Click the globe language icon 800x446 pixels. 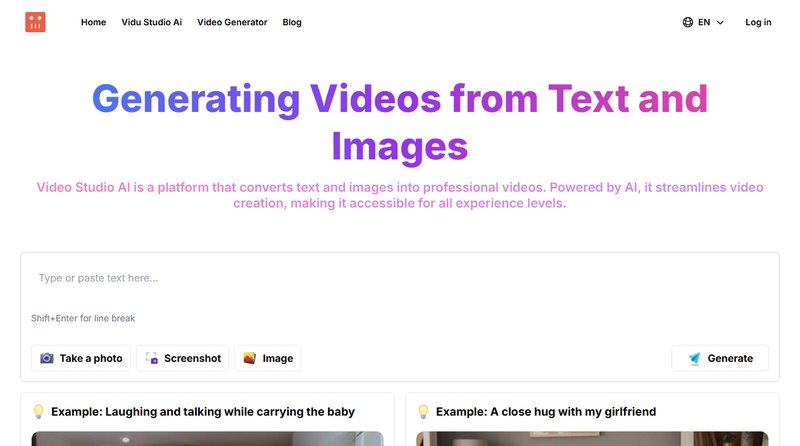click(688, 22)
